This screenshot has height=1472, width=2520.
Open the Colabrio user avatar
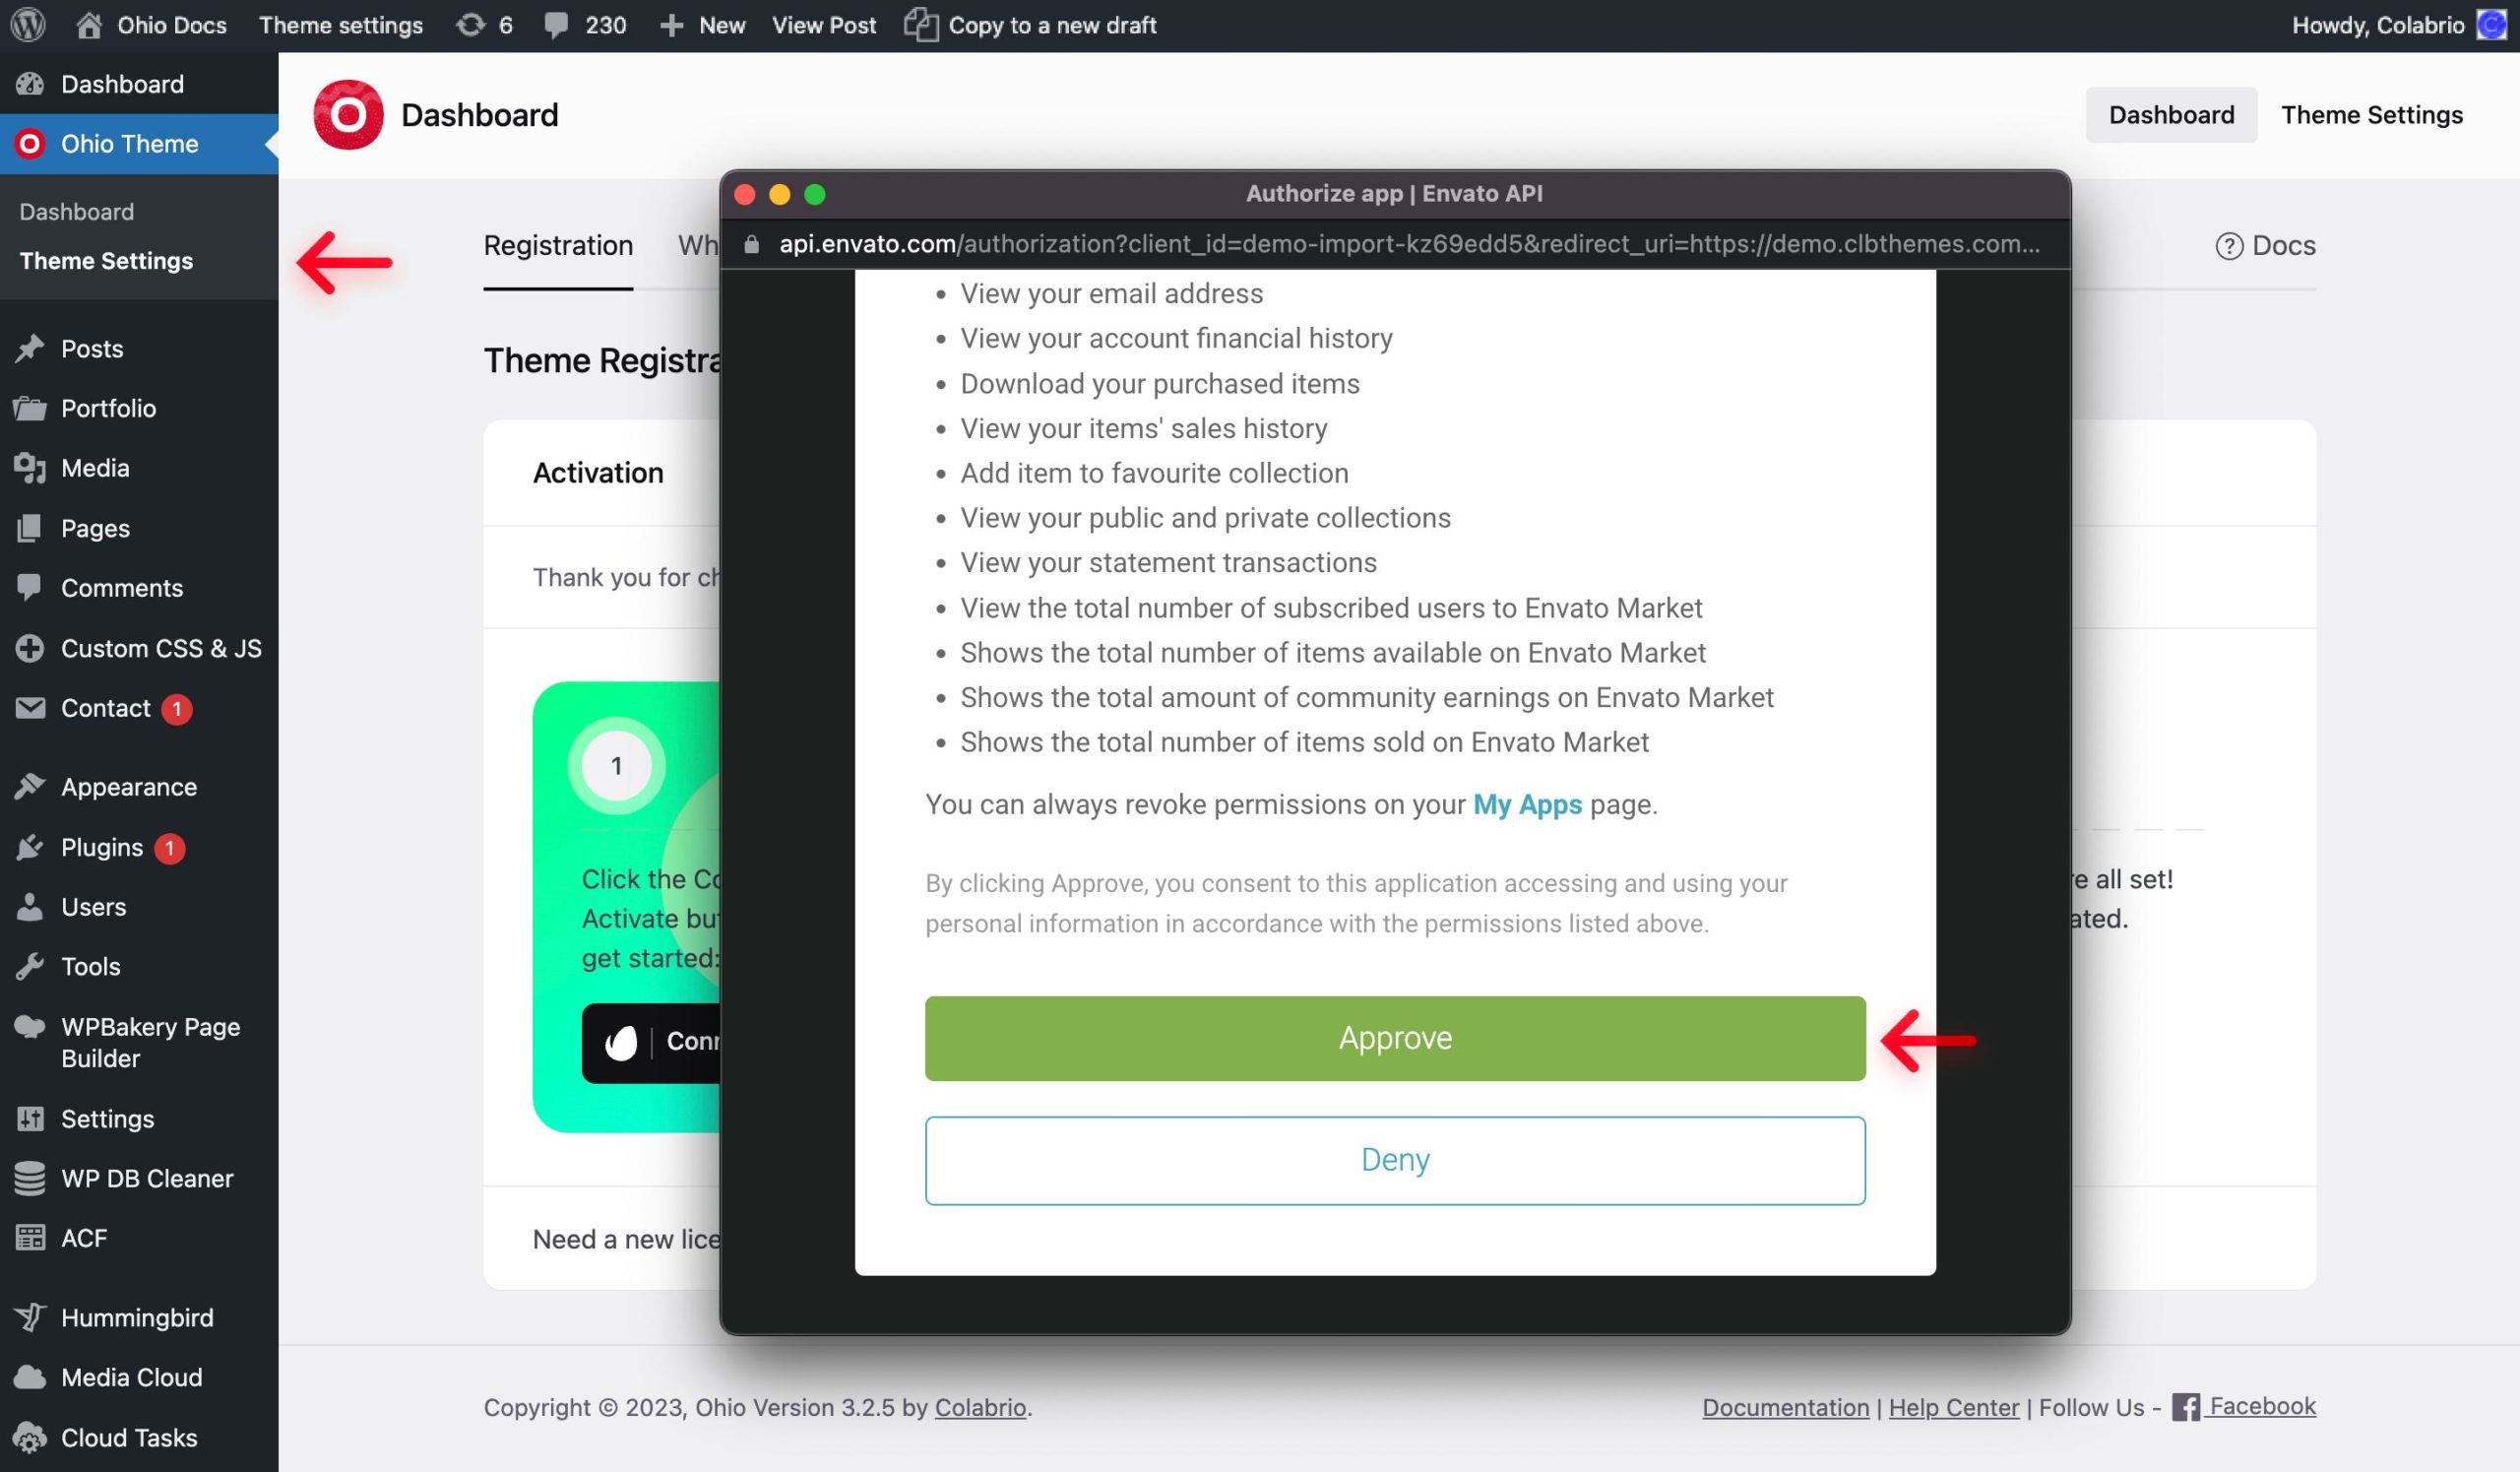click(2492, 25)
